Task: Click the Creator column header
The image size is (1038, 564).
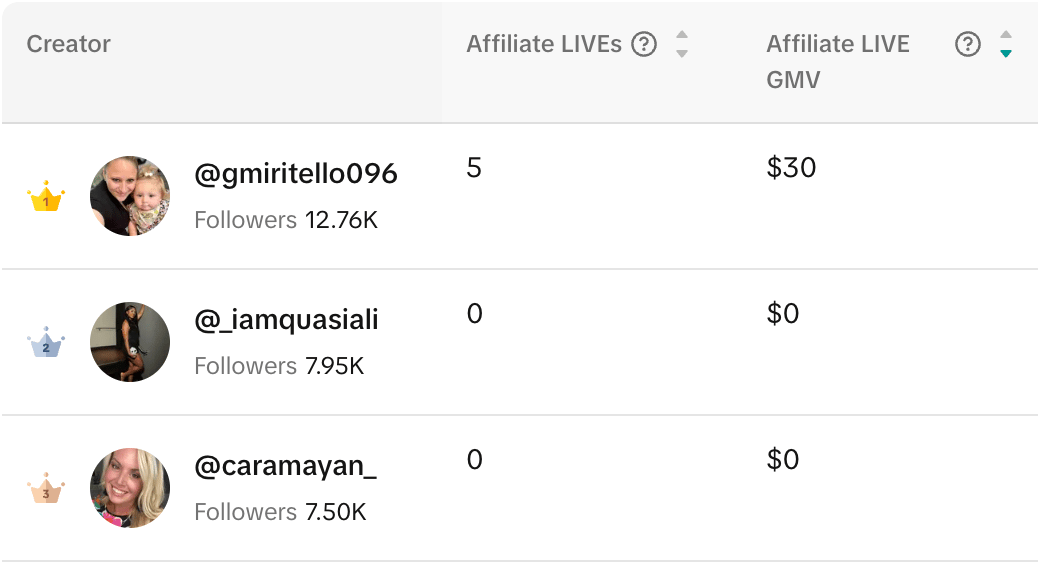Action: coord(68,44)
